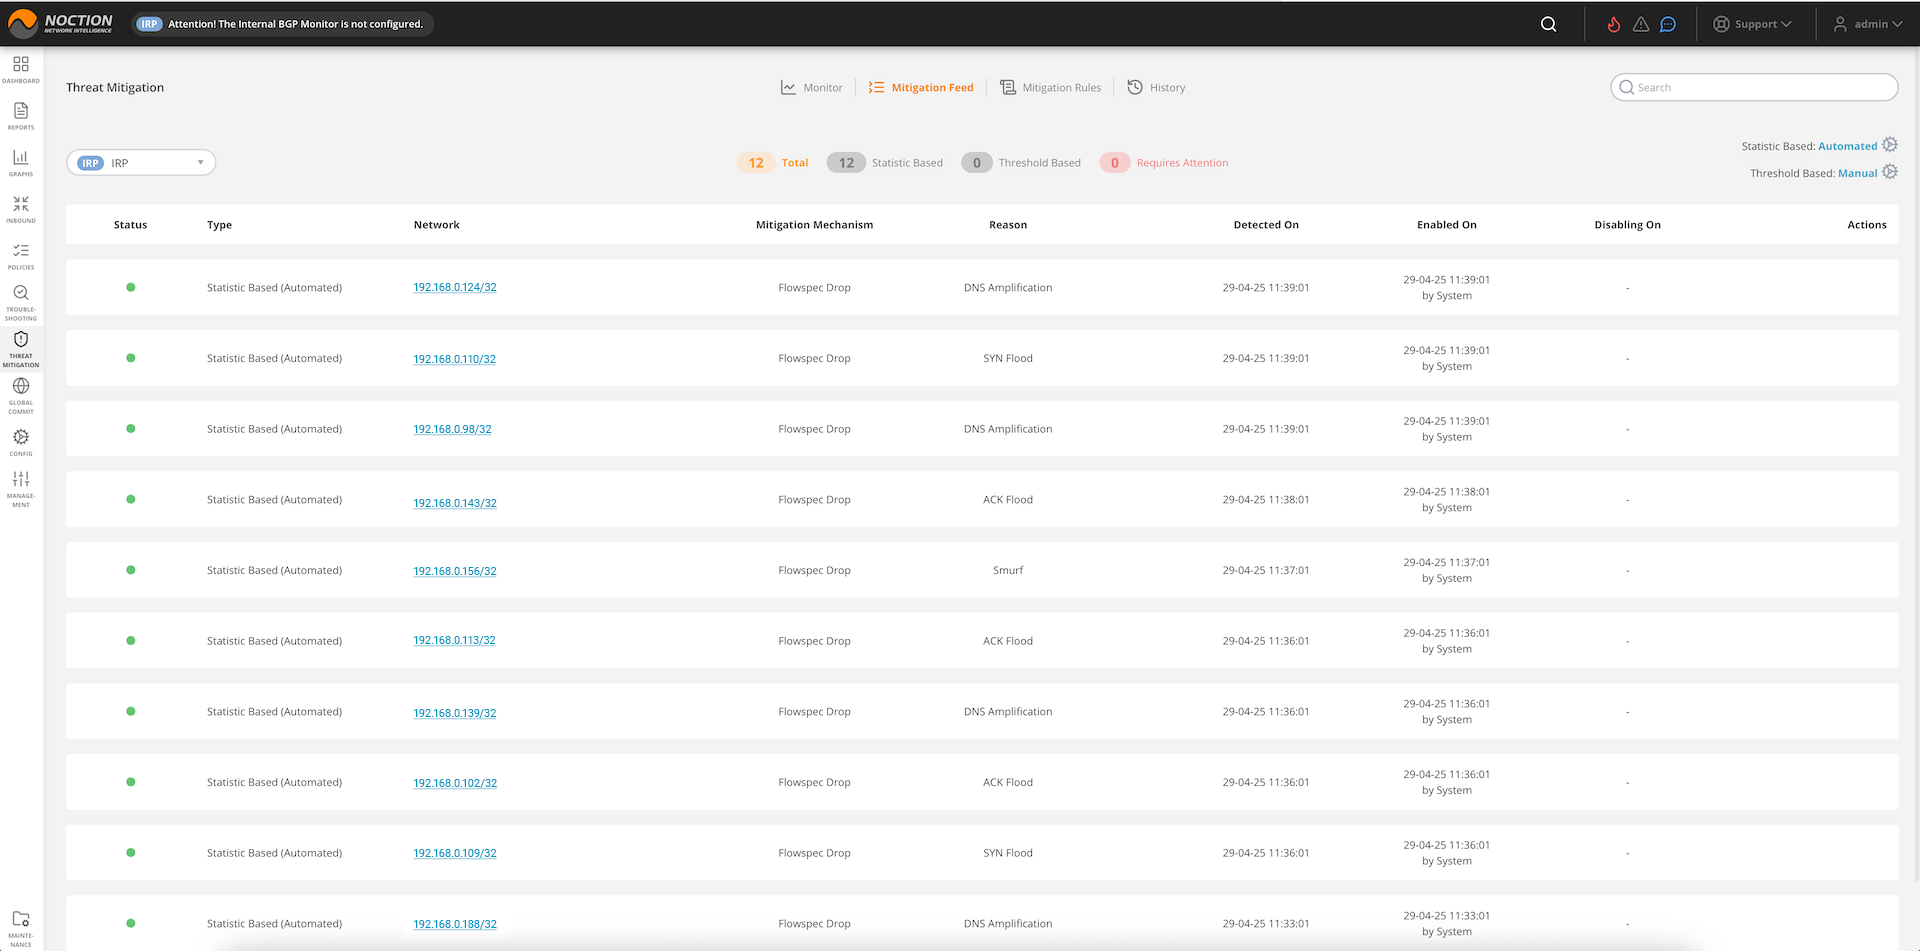The width and height of the screenshot is (1920, 951).
Task: Open the warnings triangle icon
Action: [x=1641, y=24]
